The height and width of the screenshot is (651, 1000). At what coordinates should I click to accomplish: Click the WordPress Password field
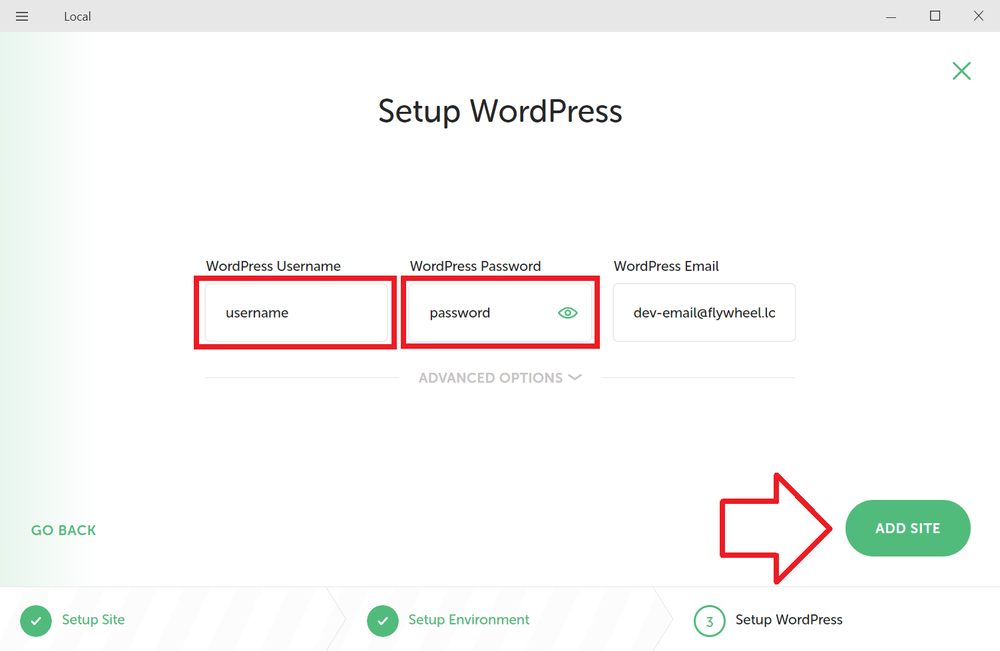pyautogui.click(x=500, y=312)
